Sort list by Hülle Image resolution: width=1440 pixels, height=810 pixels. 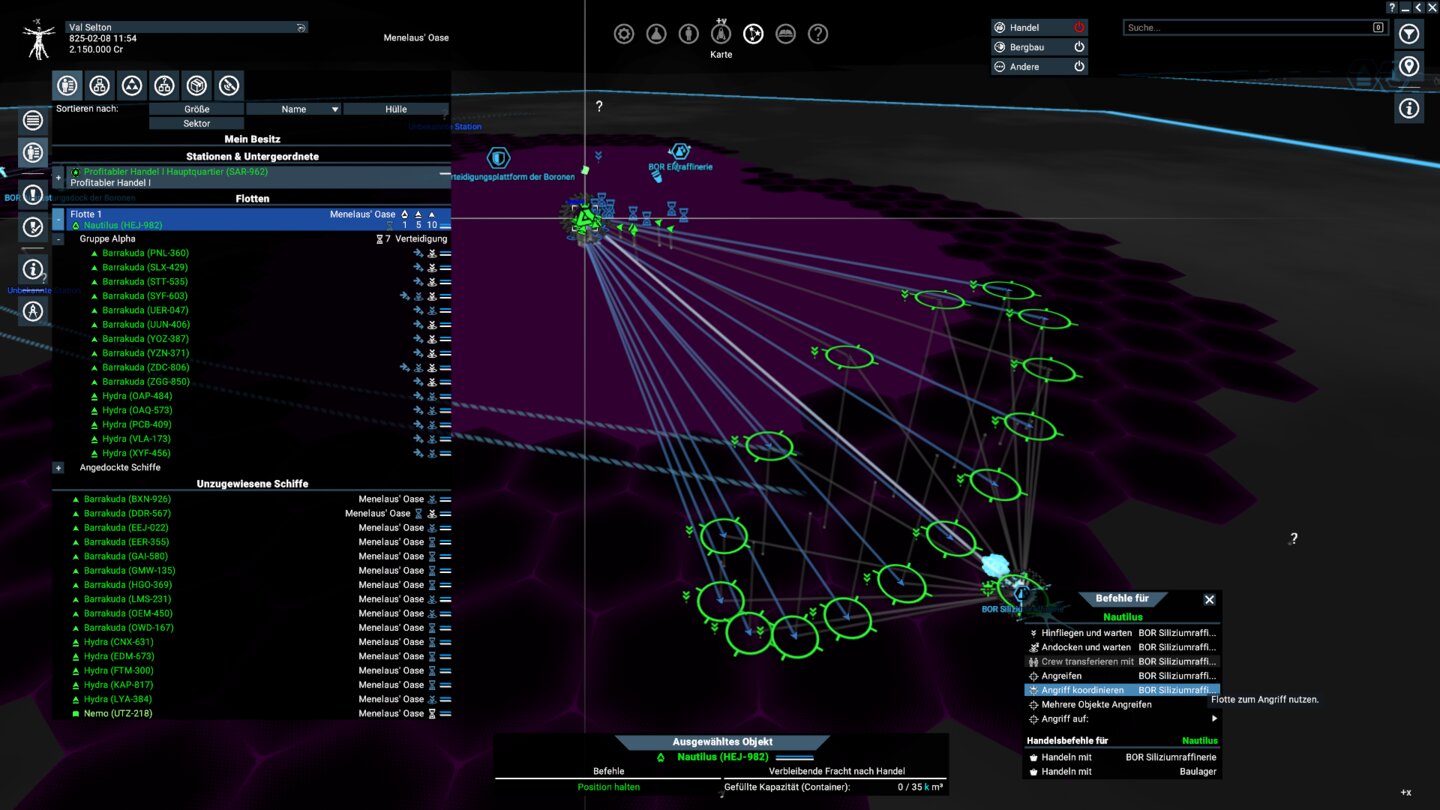coord(396,109)
